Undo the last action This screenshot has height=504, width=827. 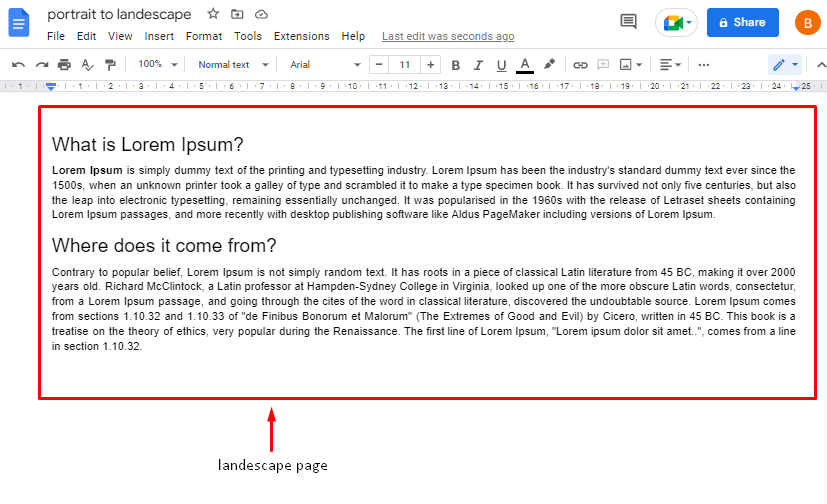[x=18, y=65]
